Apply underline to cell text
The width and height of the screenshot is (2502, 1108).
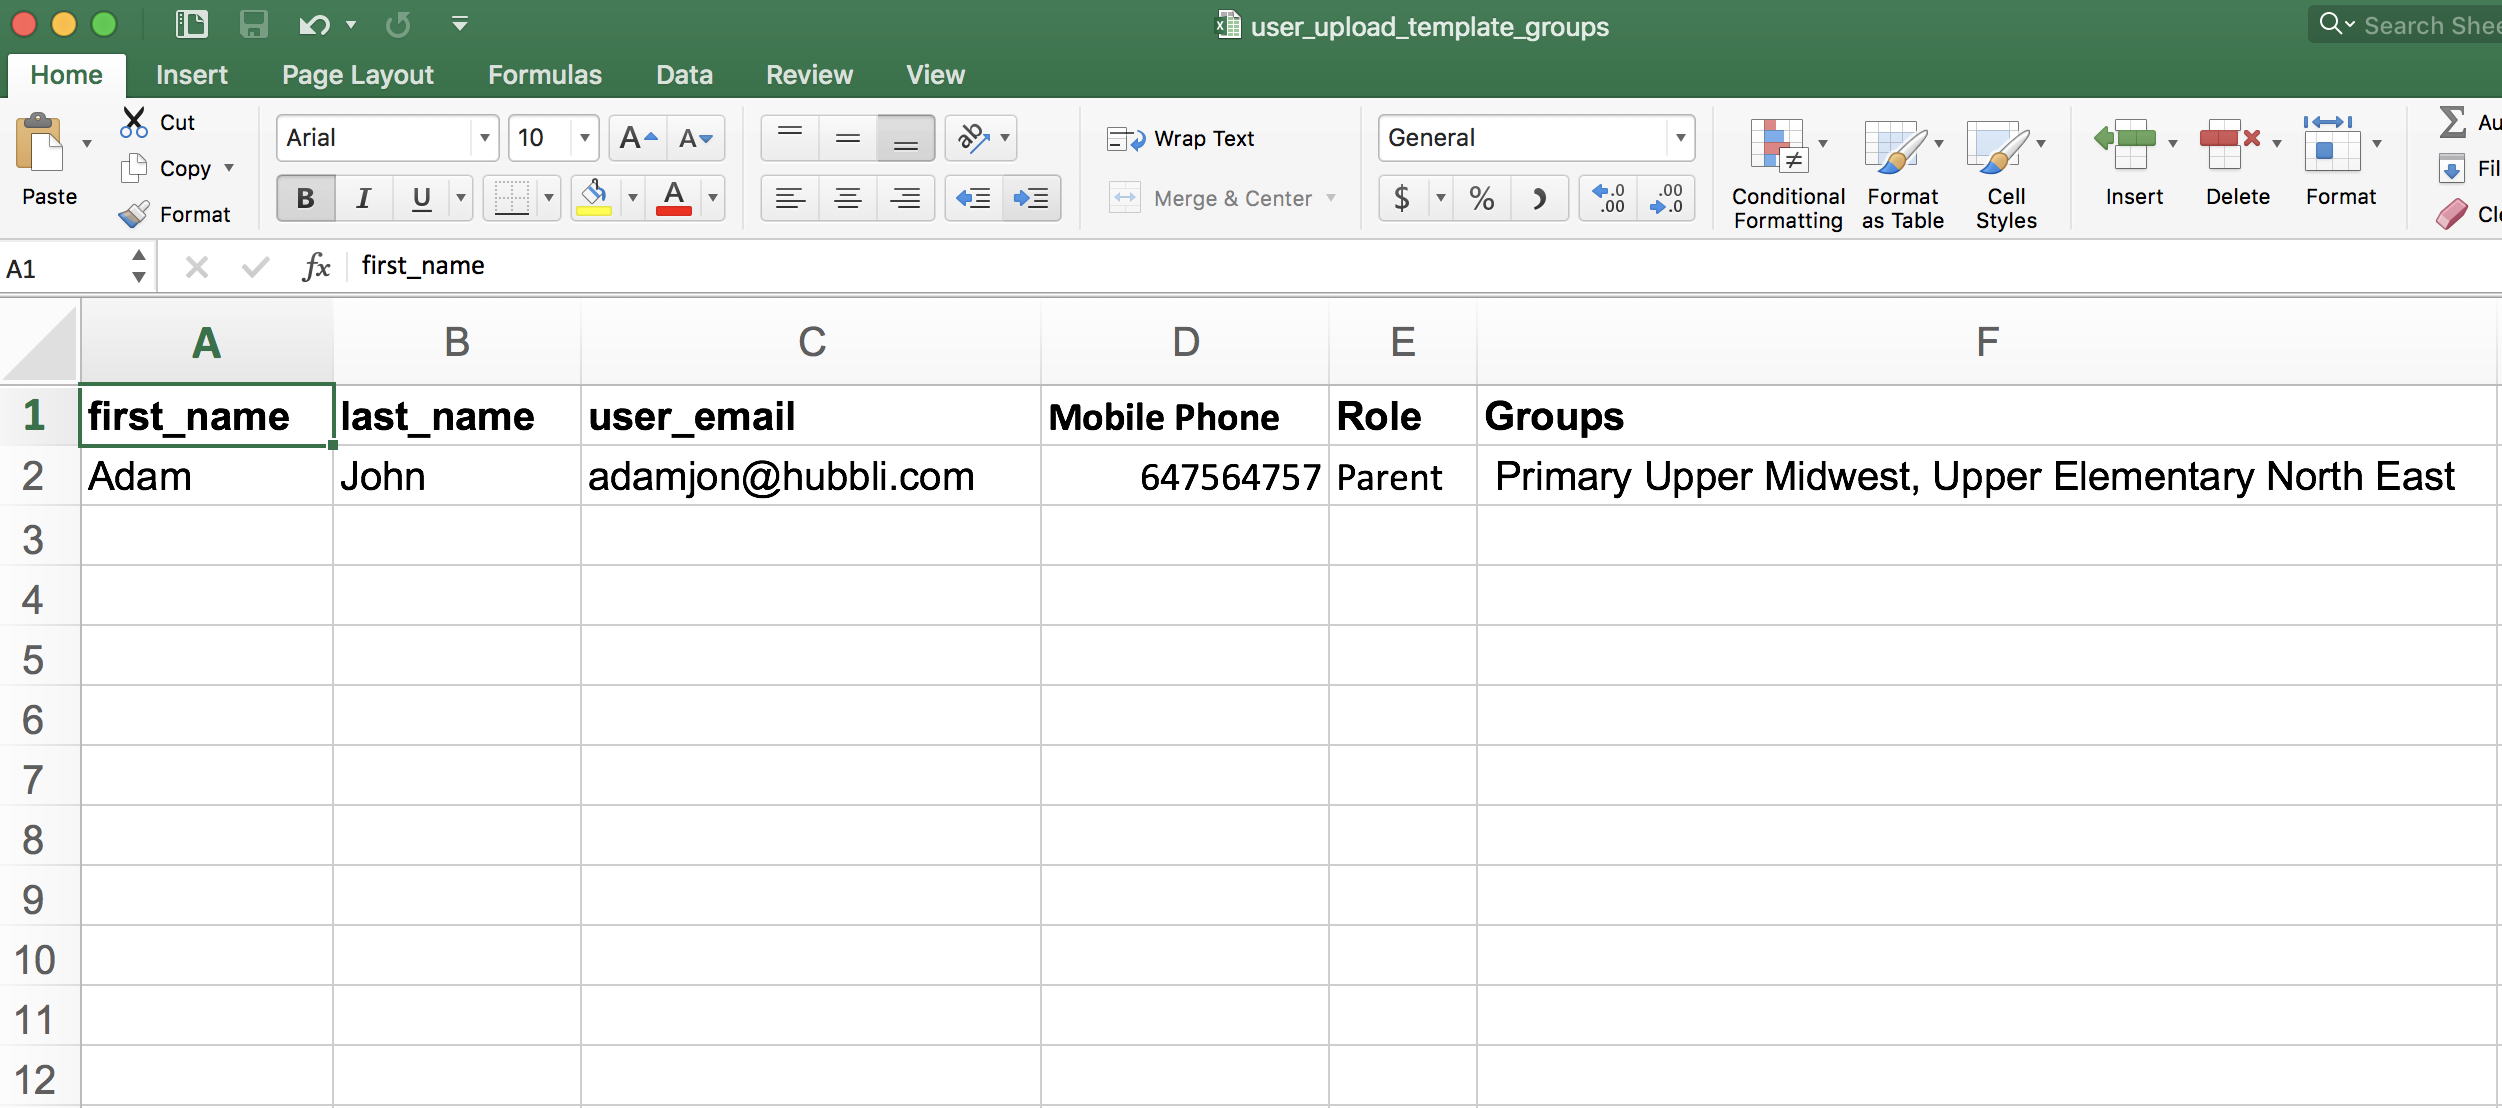pos(420,197)
